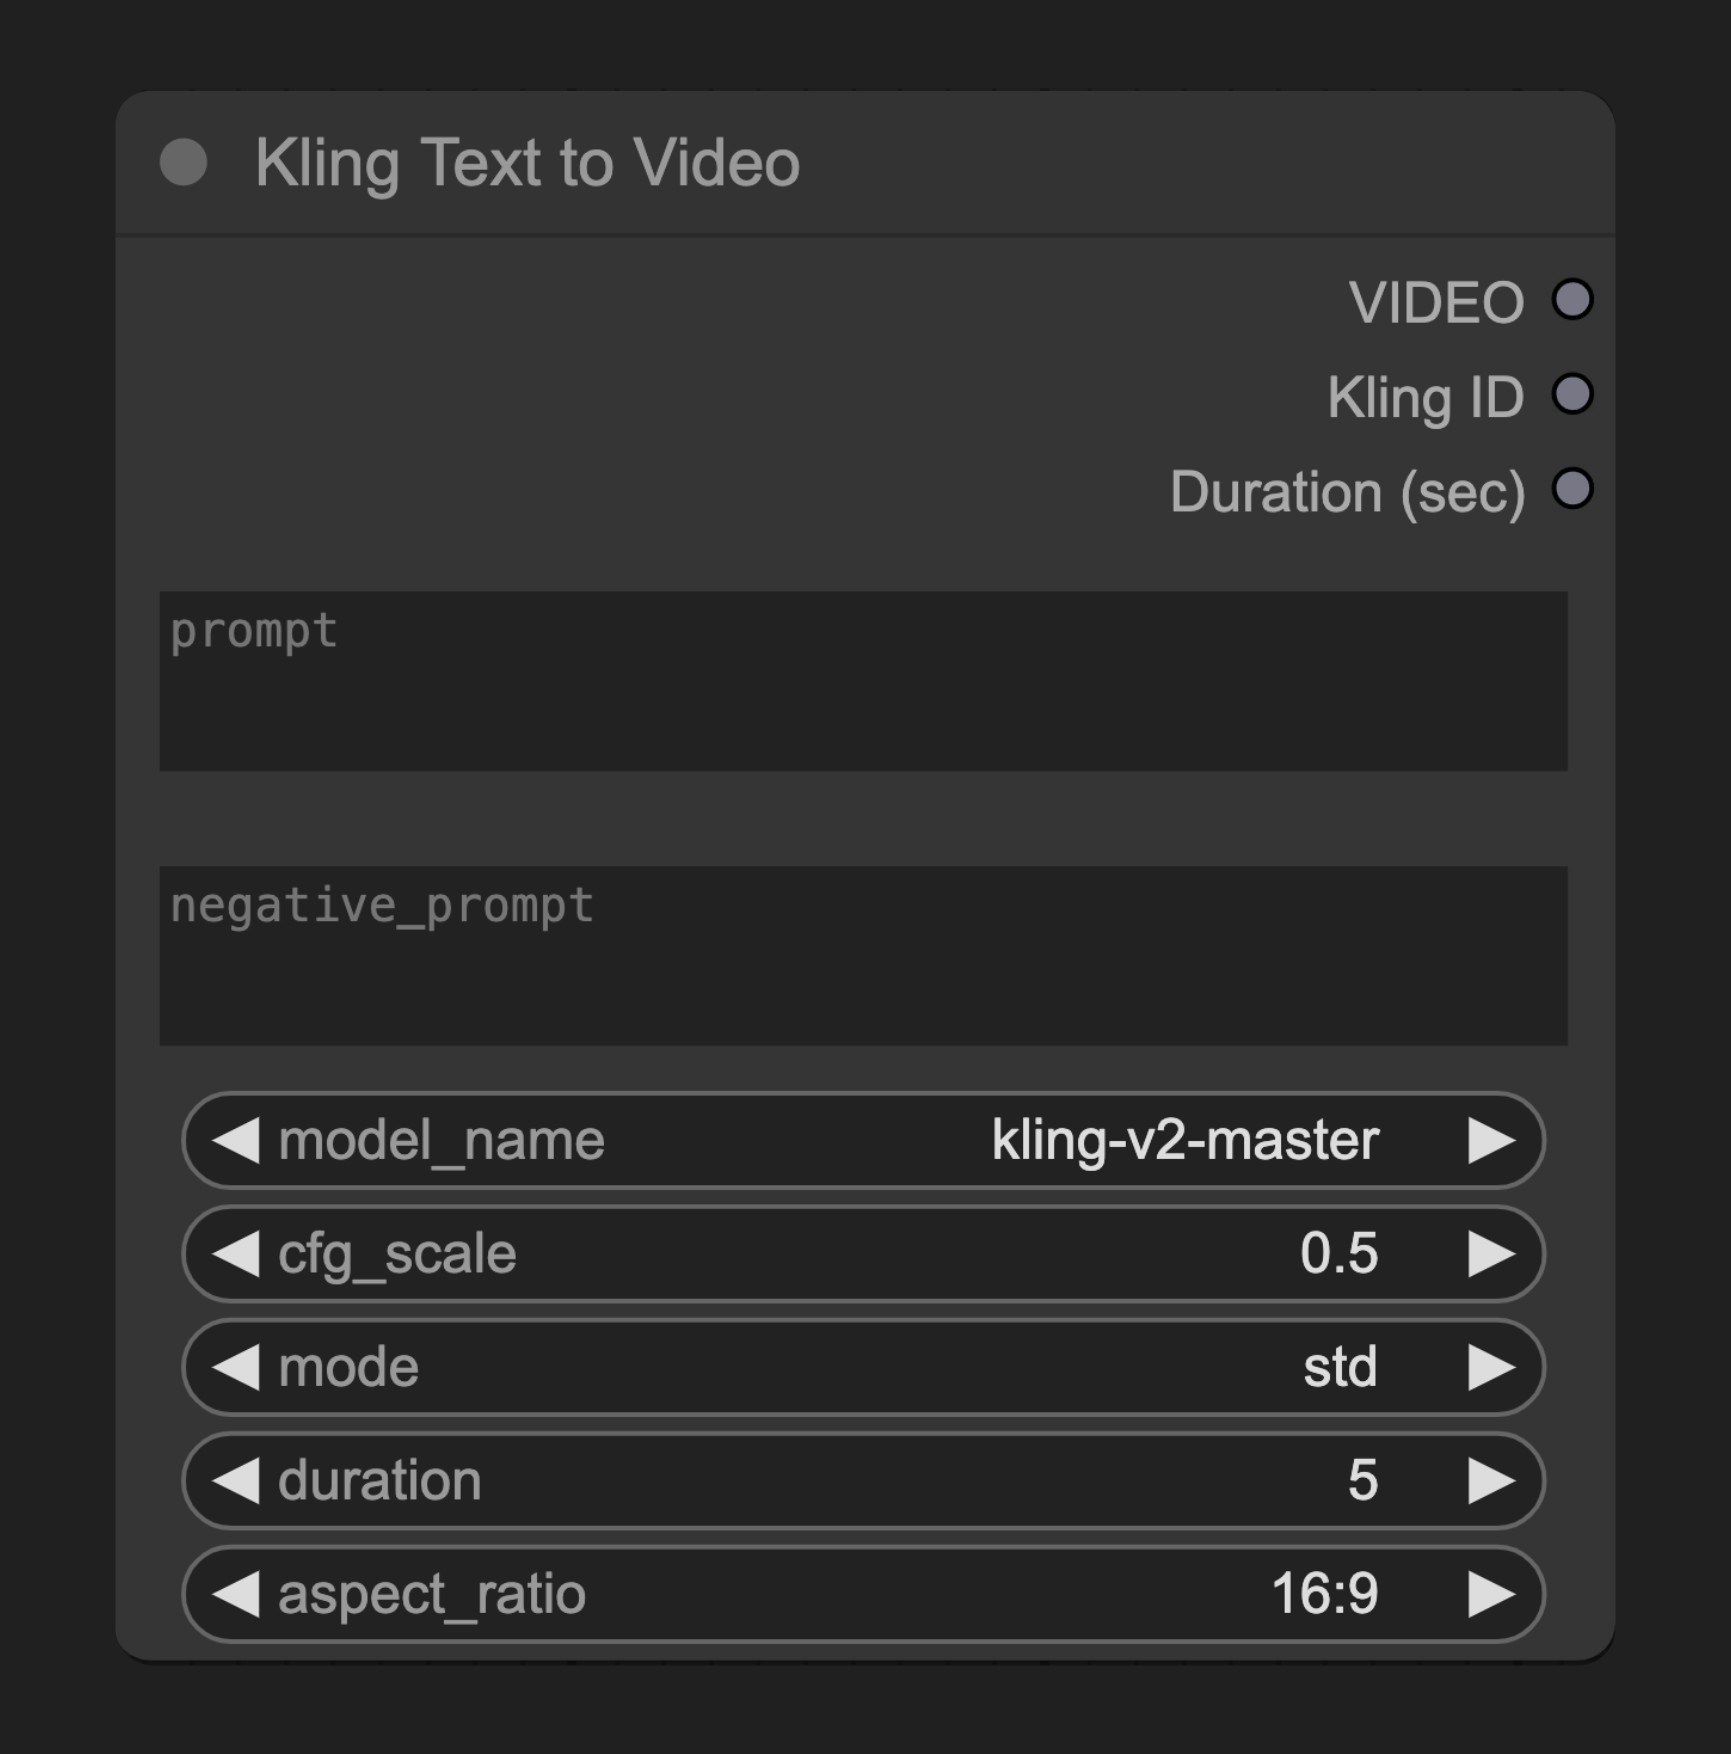Image resolution: width=1731 pixels, height=1754 pixels.
Task: Click the VIDEO output socket
Action: (1572, 300)
